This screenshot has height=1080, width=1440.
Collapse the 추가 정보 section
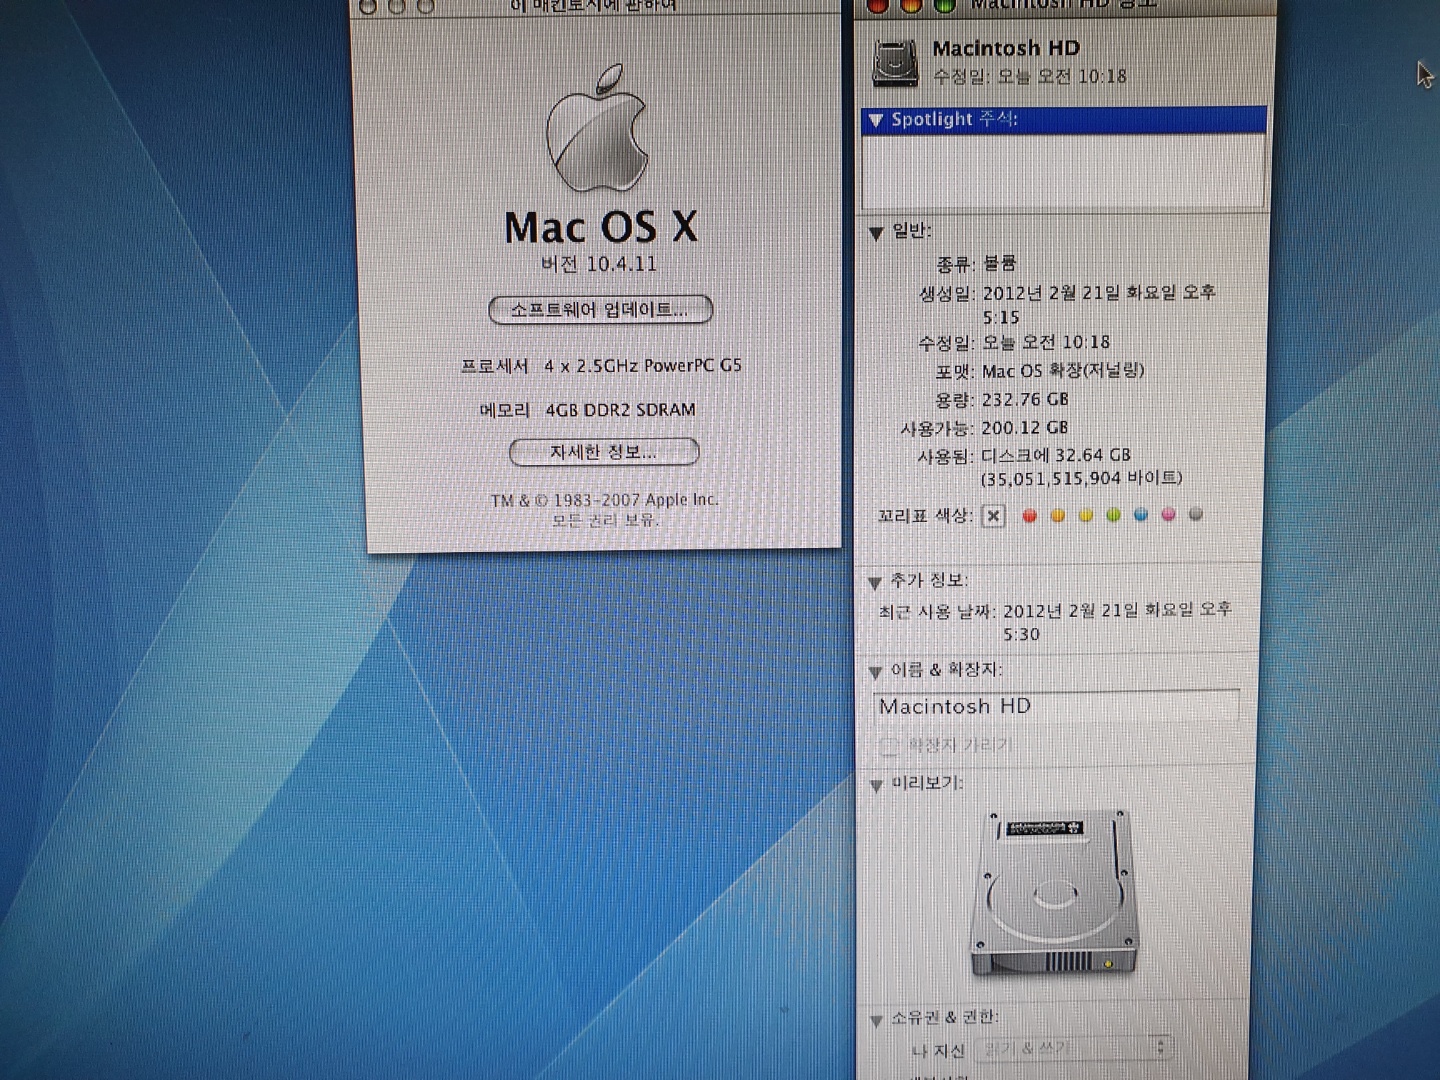point(875,582)
